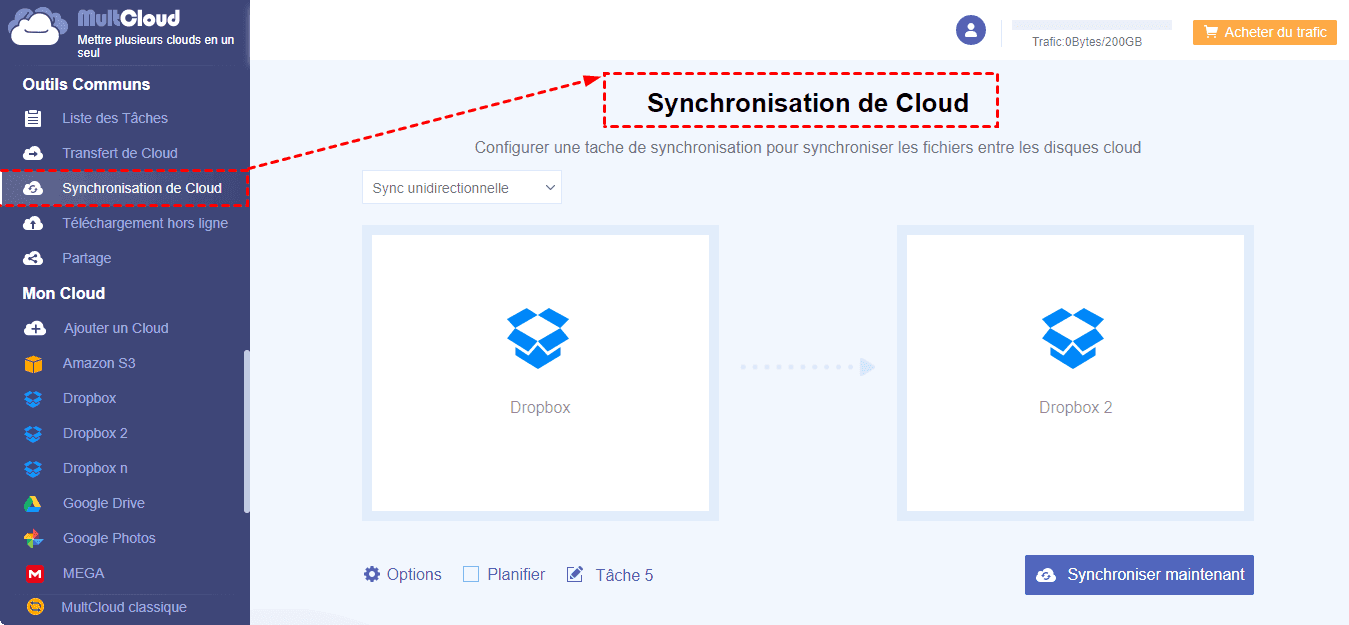Screen dimensions: 1349x625
Task: Open Google Drive in Mon Cloud
Action: click(x=104, y=503)
